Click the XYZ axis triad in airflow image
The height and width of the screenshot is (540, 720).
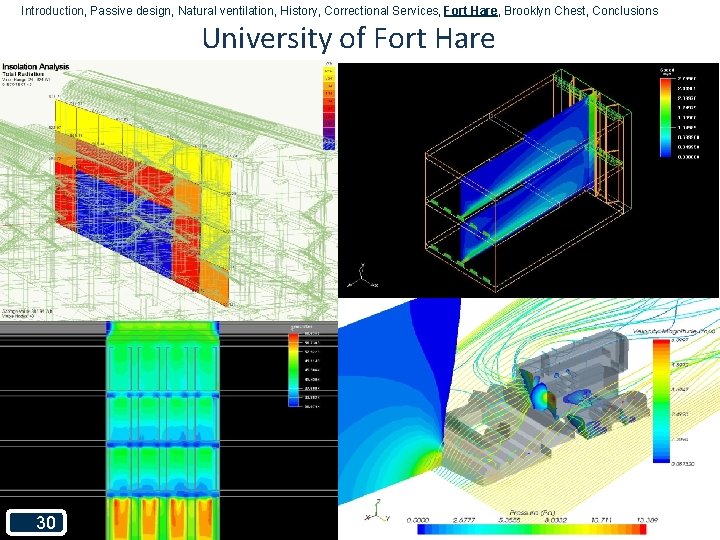click(363, 277)
